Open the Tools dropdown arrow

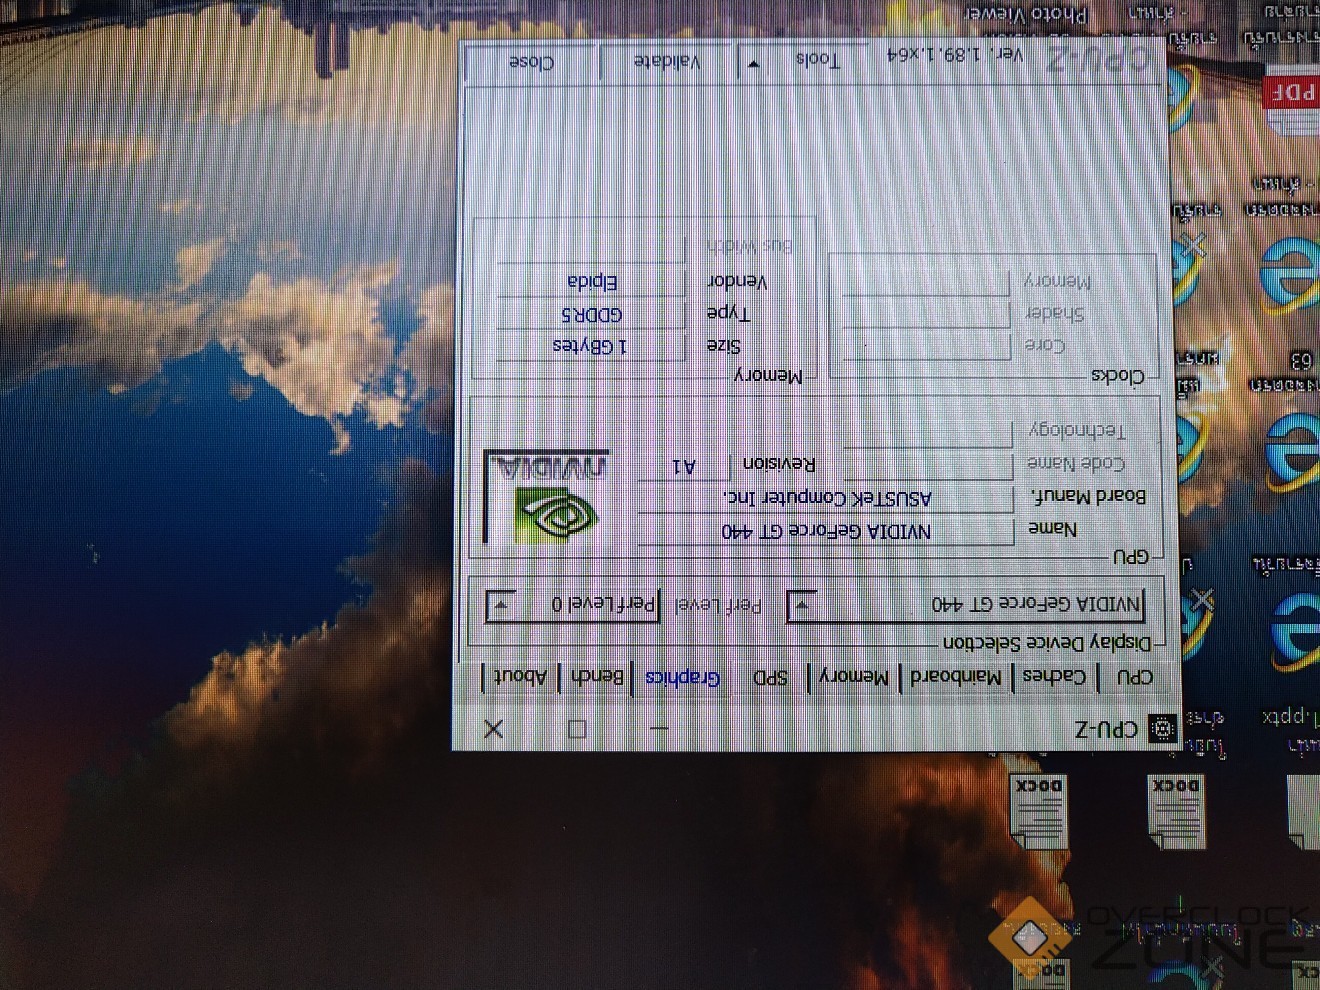tap(753, 62)
